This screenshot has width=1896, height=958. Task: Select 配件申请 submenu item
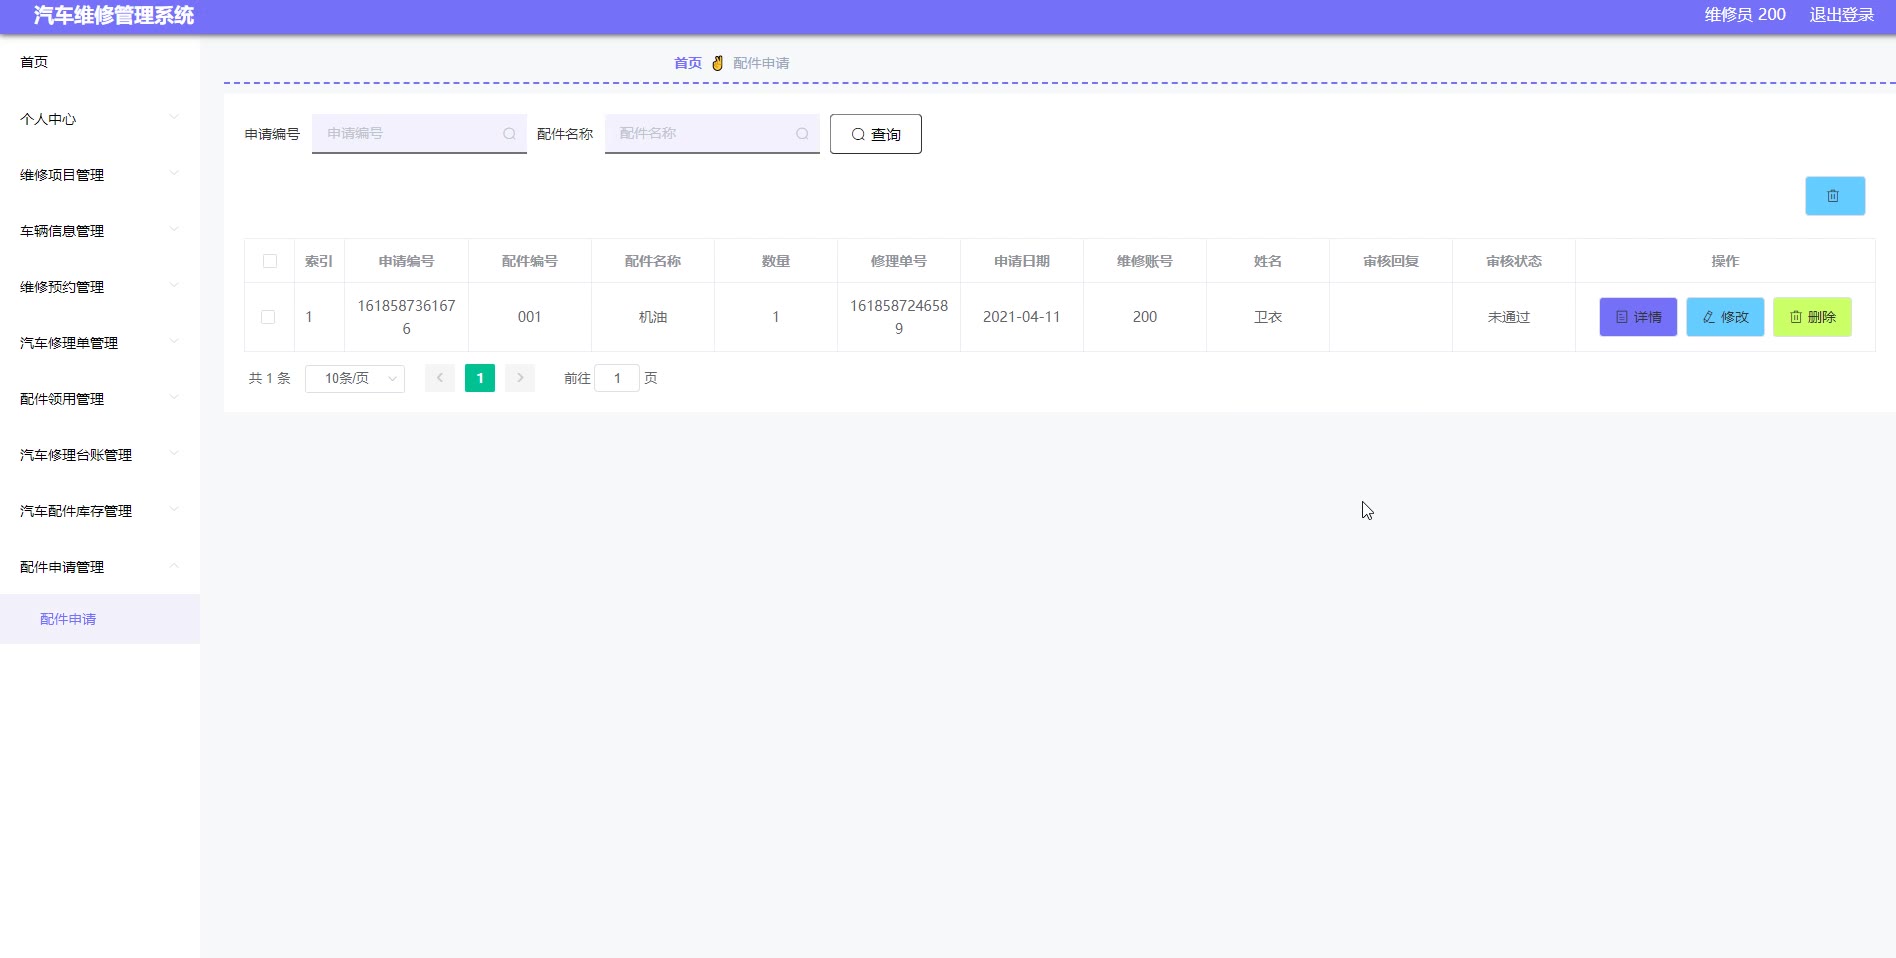tap(100, 619)
